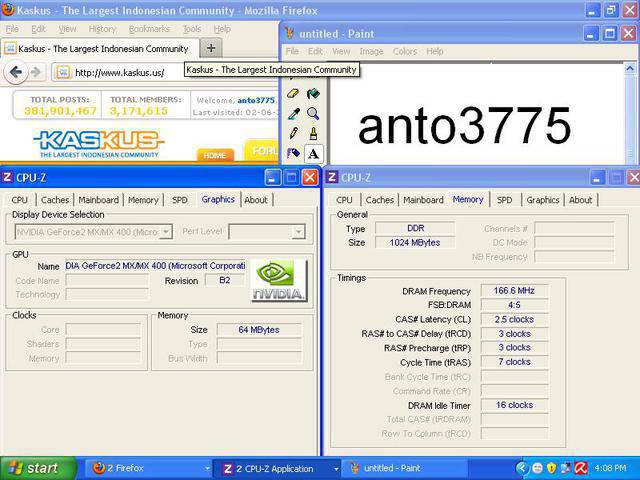The width and height of the screenshot is (640, 480).
Task: Open About tab in left CPU-Z window
Action: (x=256, y=200)
